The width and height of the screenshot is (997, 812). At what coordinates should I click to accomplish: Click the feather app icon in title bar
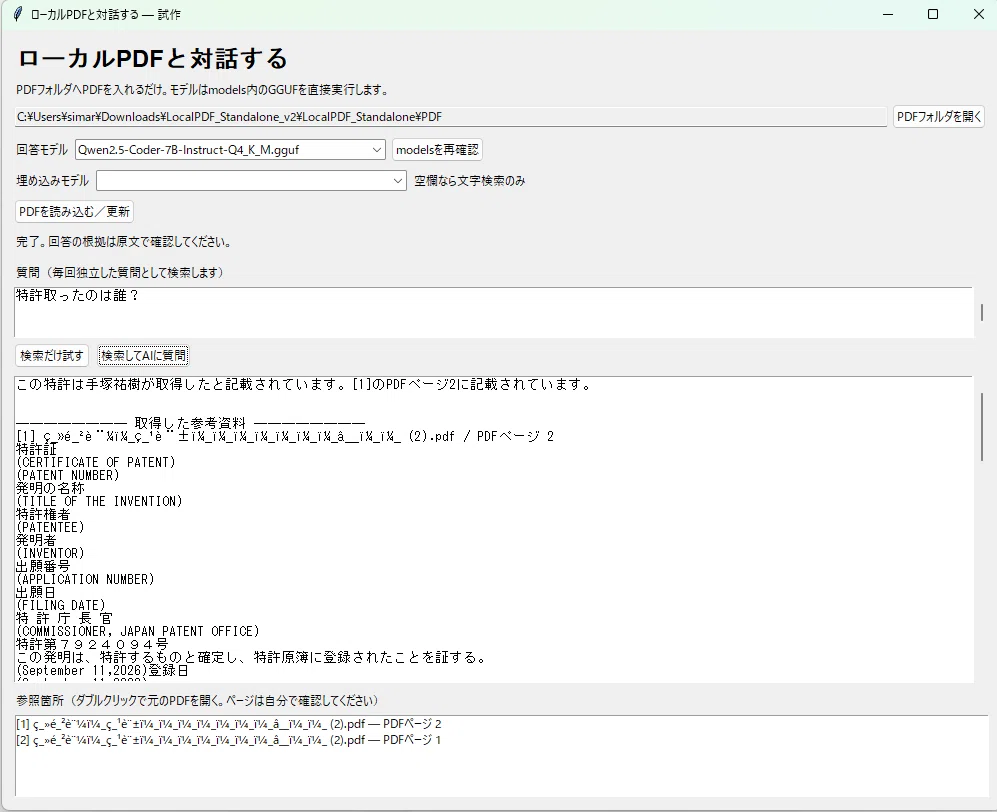point(18,14)
